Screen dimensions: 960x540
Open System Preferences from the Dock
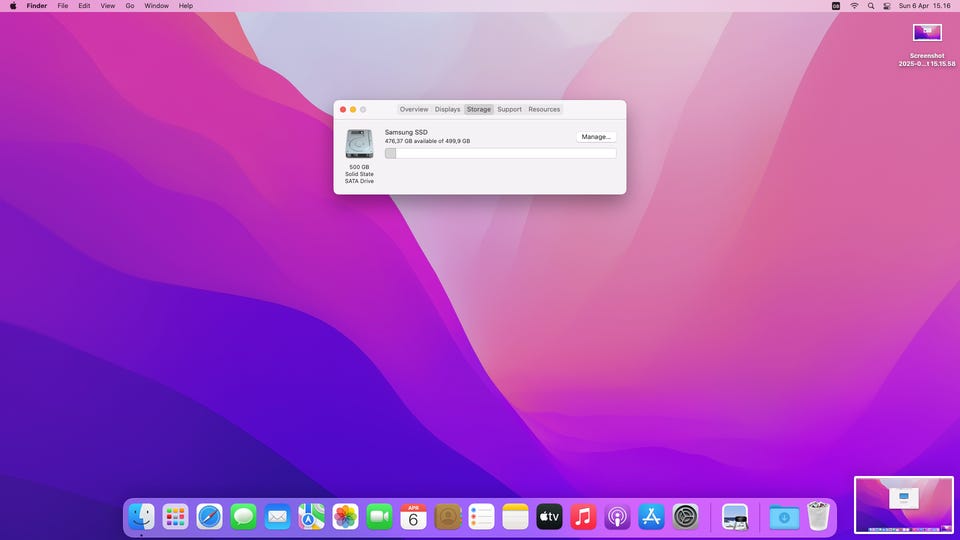tap(686, 517)
